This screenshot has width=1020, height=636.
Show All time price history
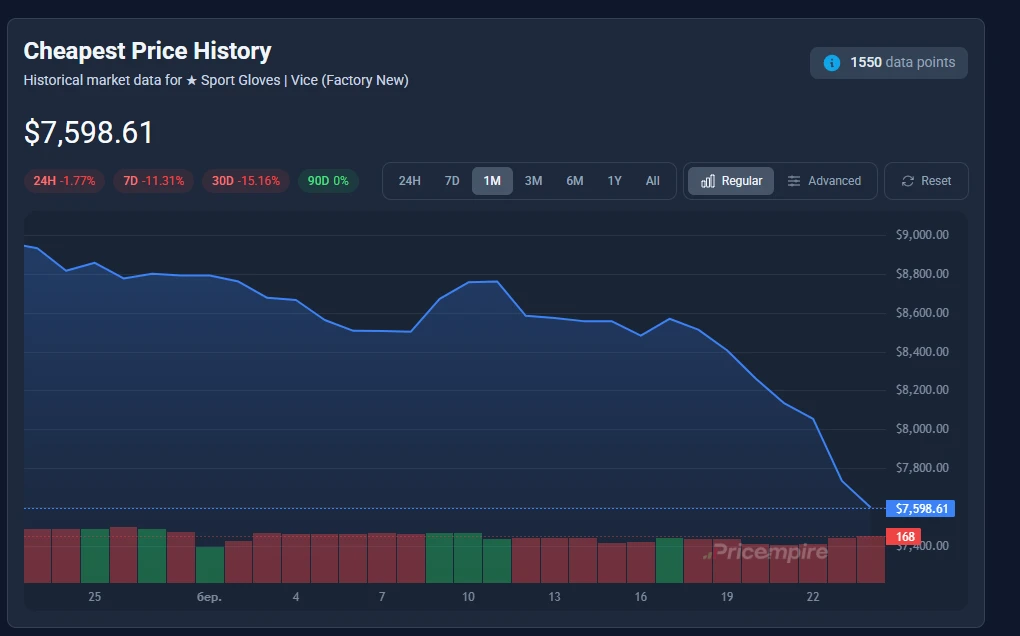(x=652, y=181)
